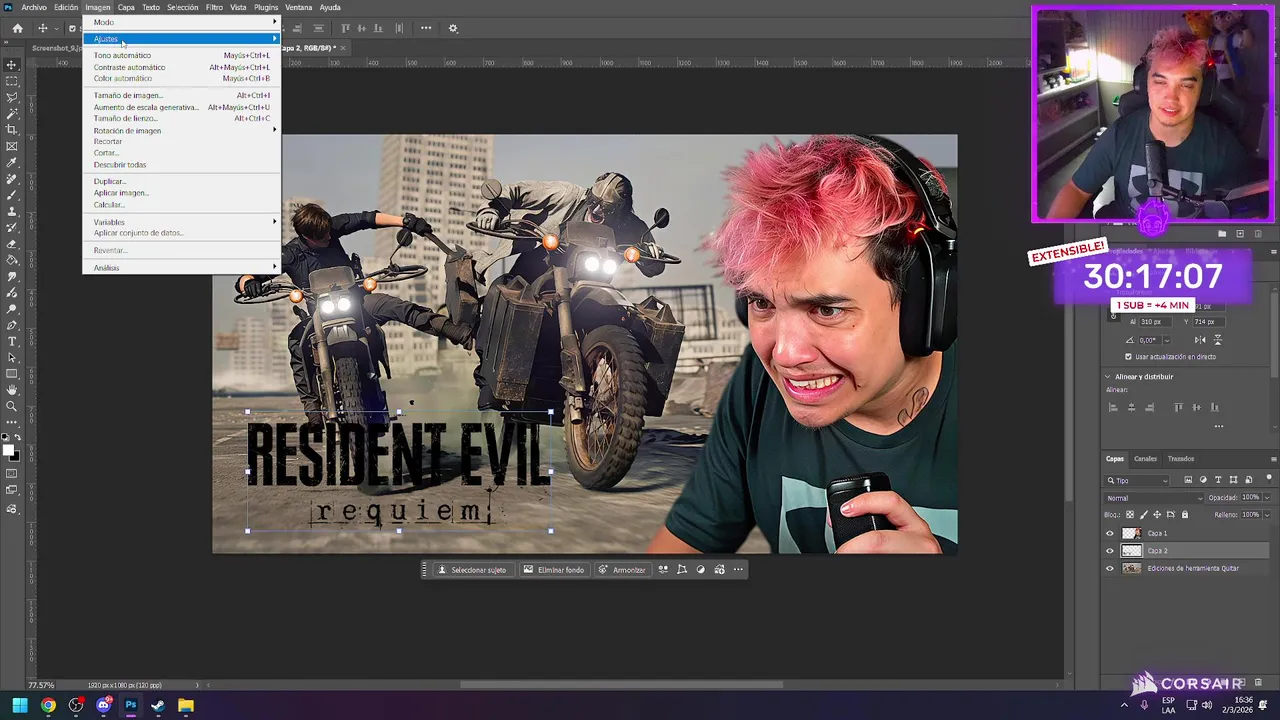The width and height of the screenshot is (1280, 720).
Task: Open the Filtro menu
Action: tap(214, 7)
